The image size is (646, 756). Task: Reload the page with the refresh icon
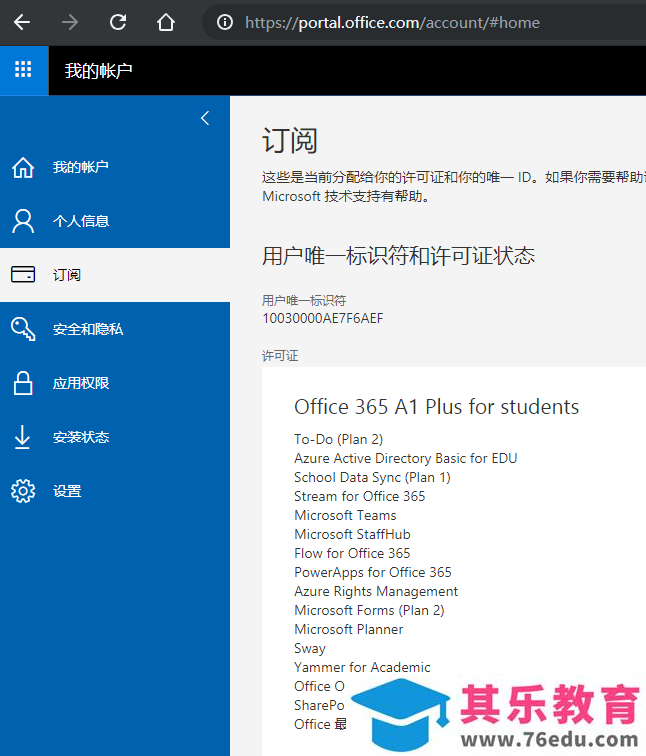(x=118, y=22)
